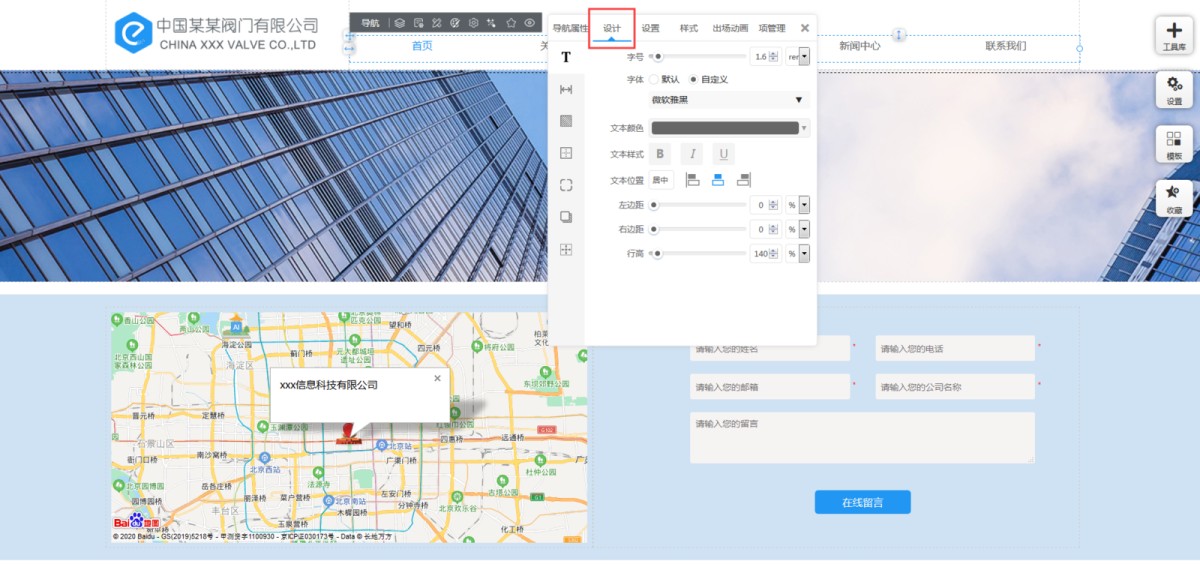This screenshot has width=1200, height=576.
Task: Switch to the 样式 tab
Action: point(688,28)
